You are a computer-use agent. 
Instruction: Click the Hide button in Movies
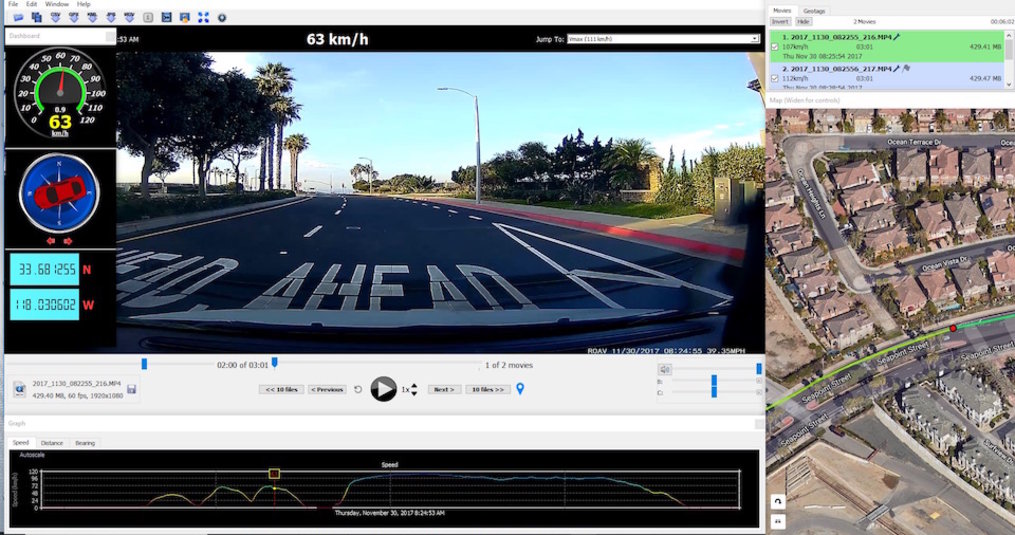click(x=803, y=21)
